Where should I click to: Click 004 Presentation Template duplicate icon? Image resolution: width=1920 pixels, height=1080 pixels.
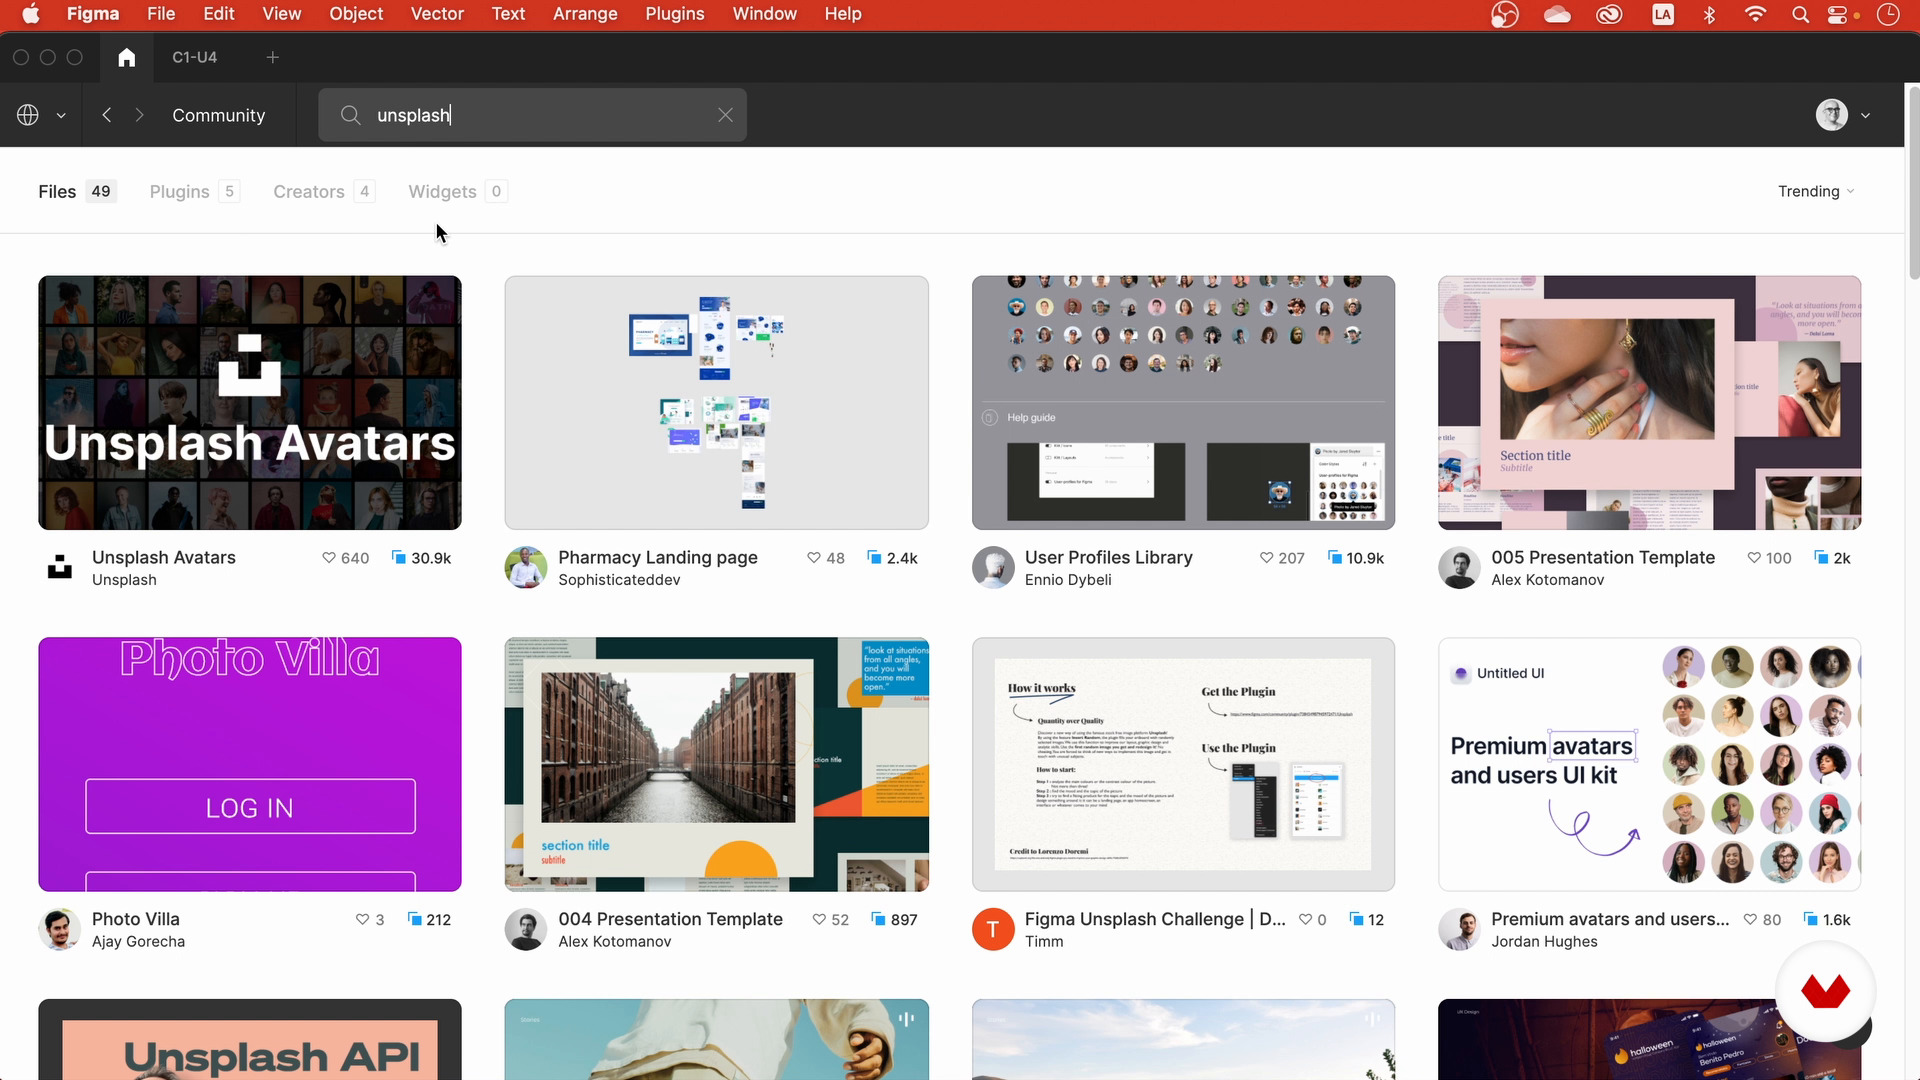[878, 918]
